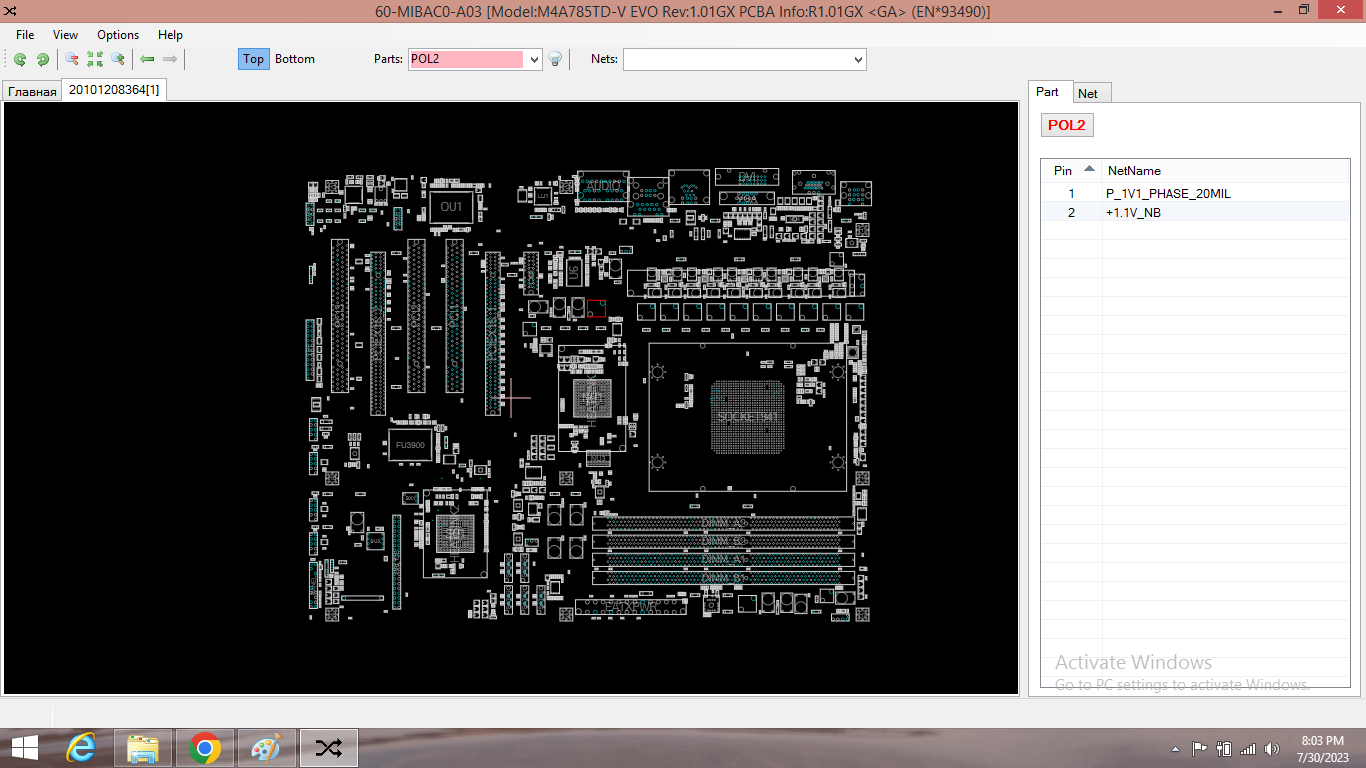1366x768 pixels.
Task: Click the zoom out magnifier icon
Action: click(72, 60)
